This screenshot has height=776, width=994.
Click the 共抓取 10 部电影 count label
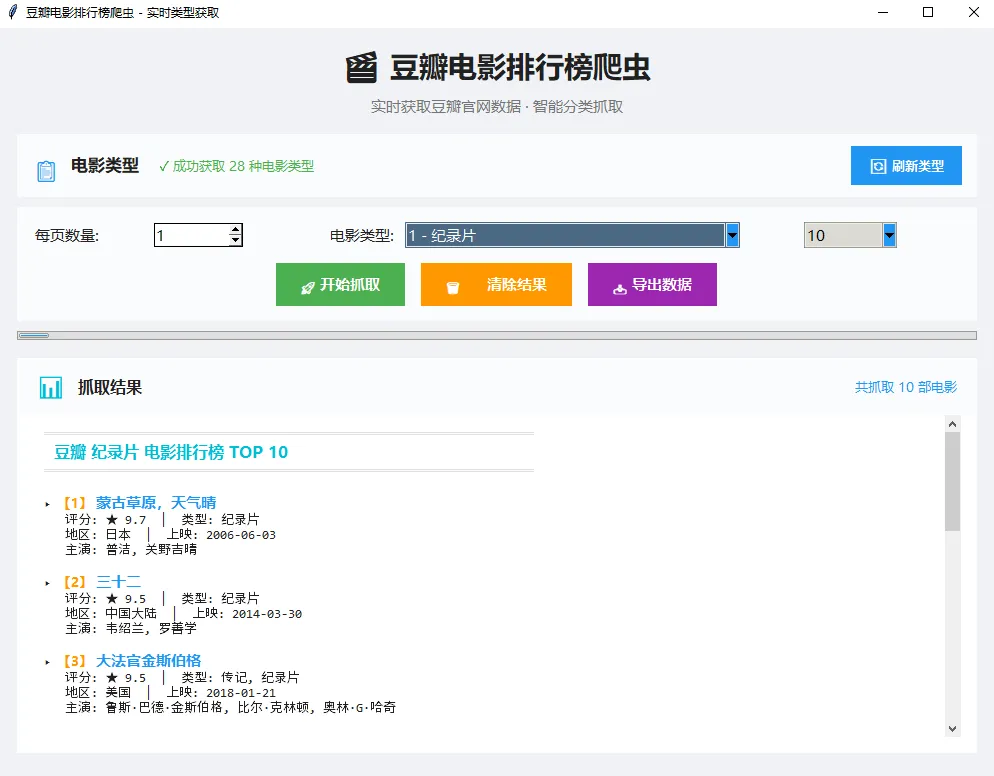coord(906,387)
